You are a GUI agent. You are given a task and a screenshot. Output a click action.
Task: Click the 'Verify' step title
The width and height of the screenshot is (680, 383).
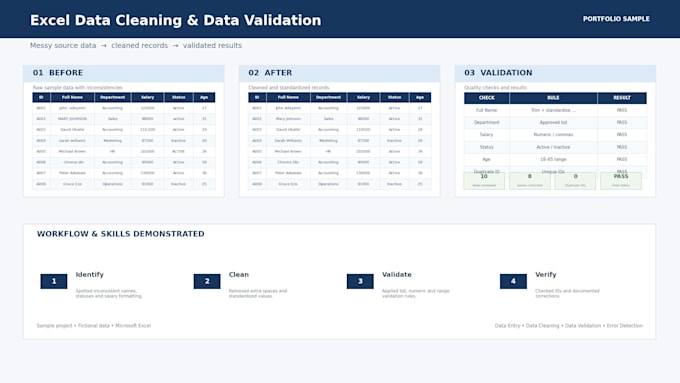[546, 275]
